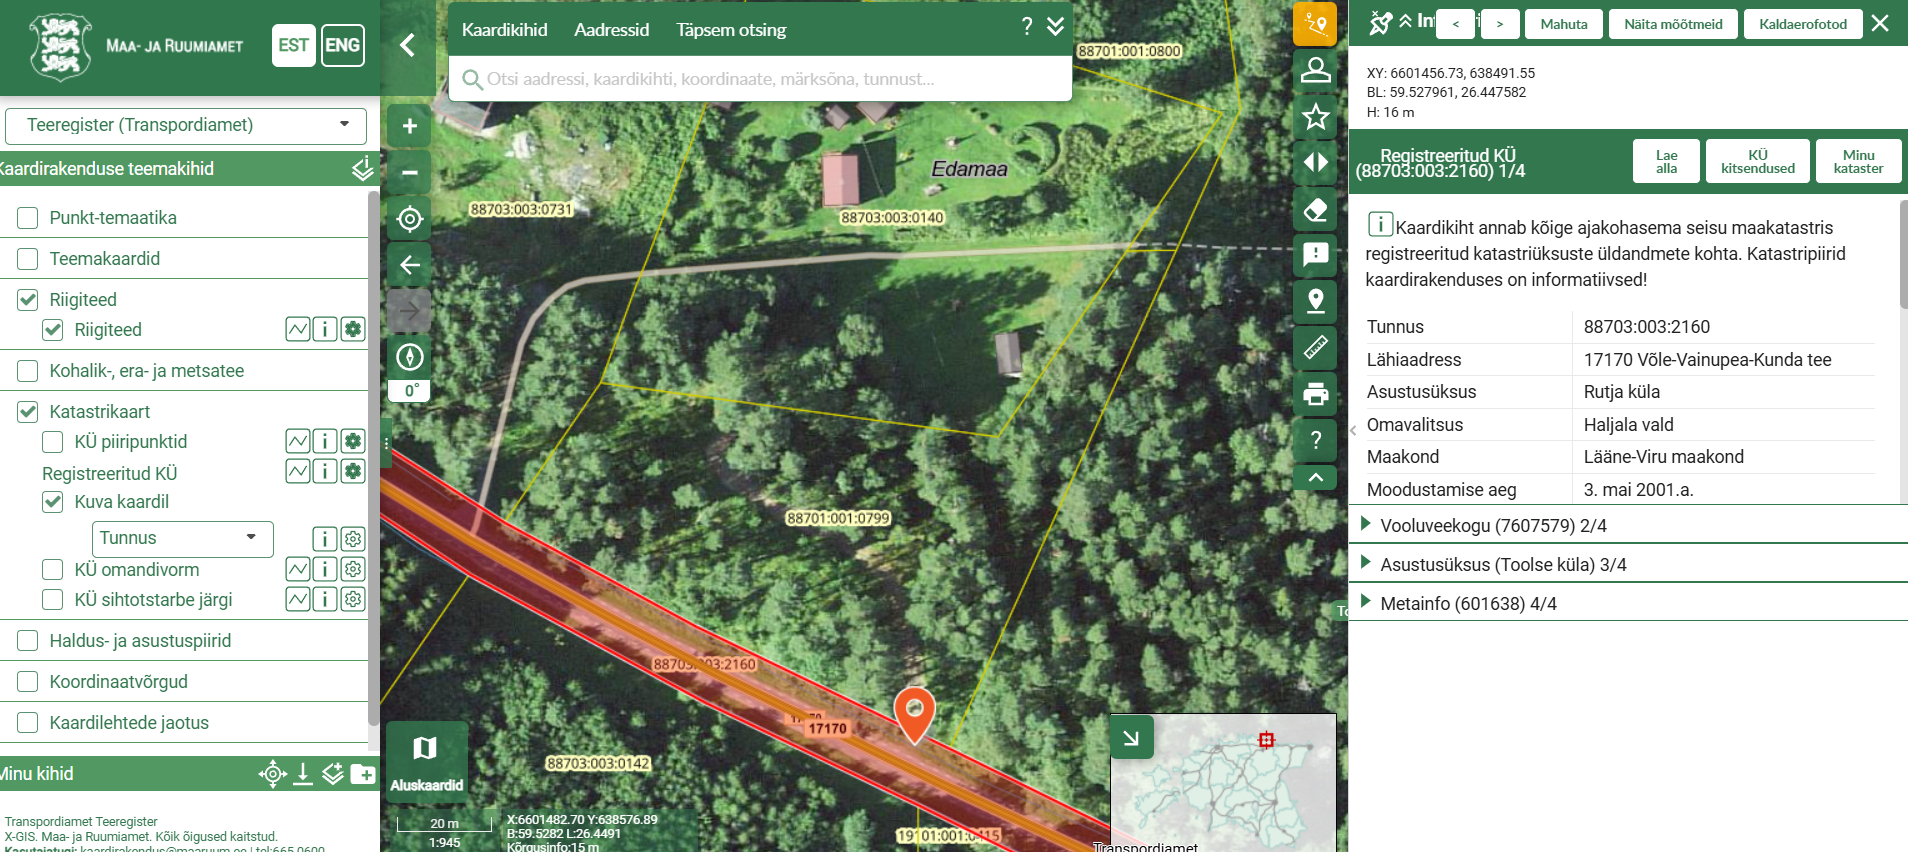Click the eraser clear tool

click(x=1315, y=210)
